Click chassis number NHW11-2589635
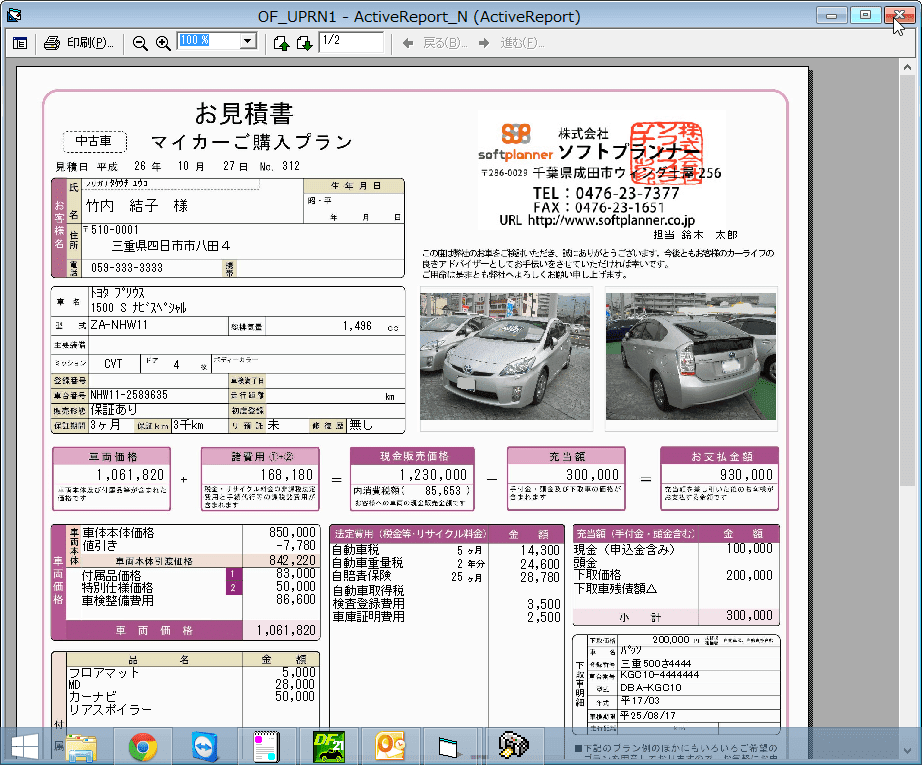 coord(129,395)
